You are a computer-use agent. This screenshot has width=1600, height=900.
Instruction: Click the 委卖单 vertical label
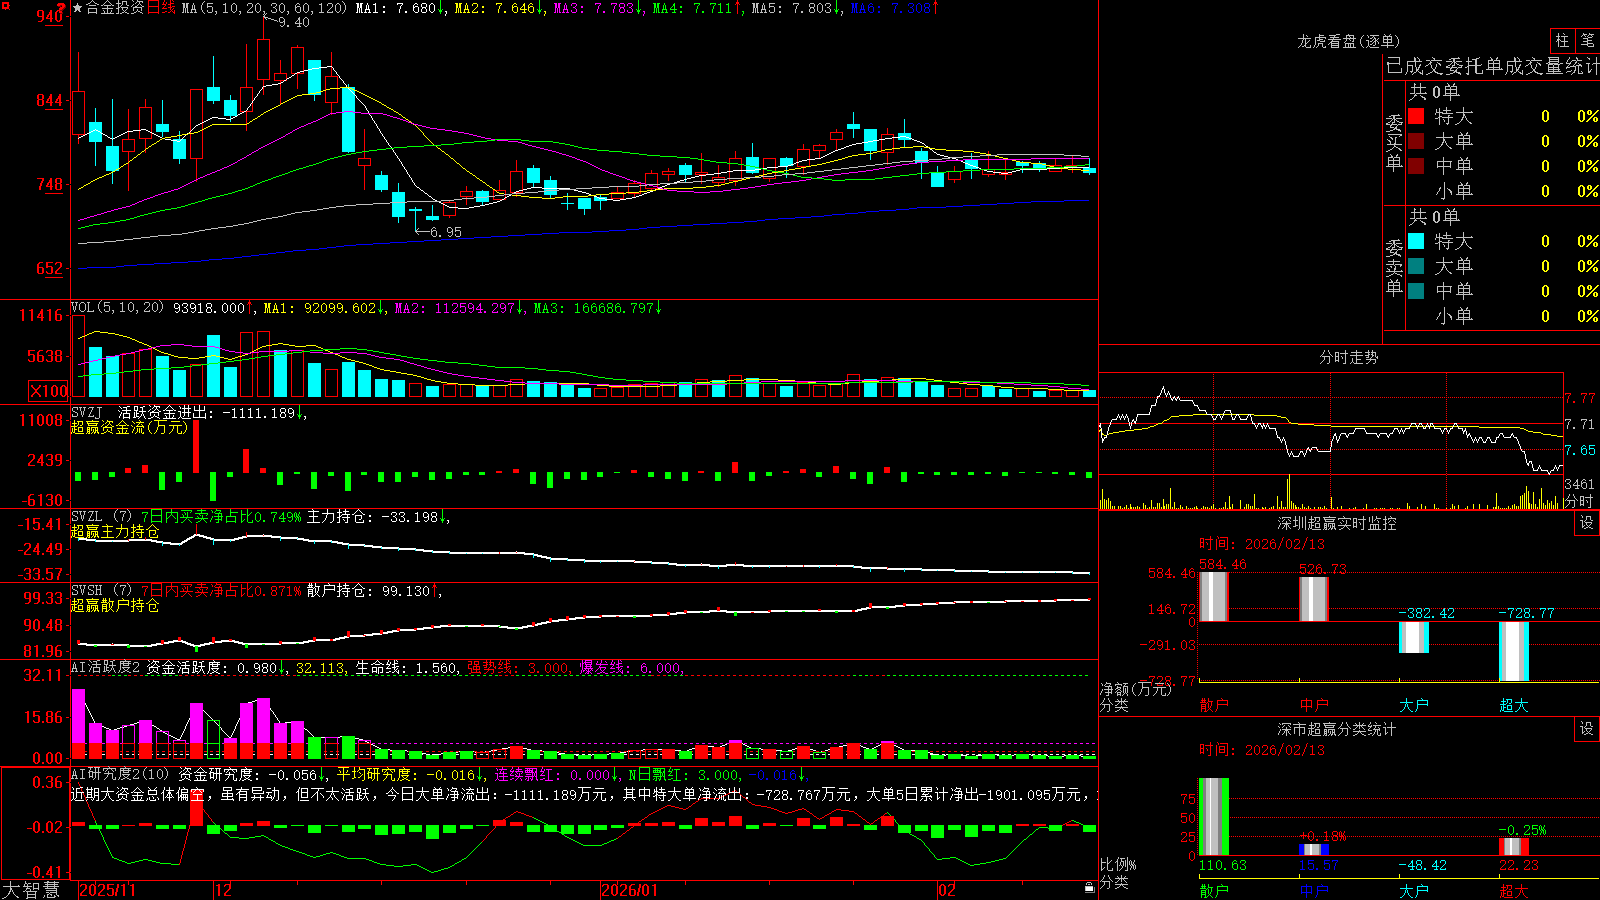[x=1394, y=267]
